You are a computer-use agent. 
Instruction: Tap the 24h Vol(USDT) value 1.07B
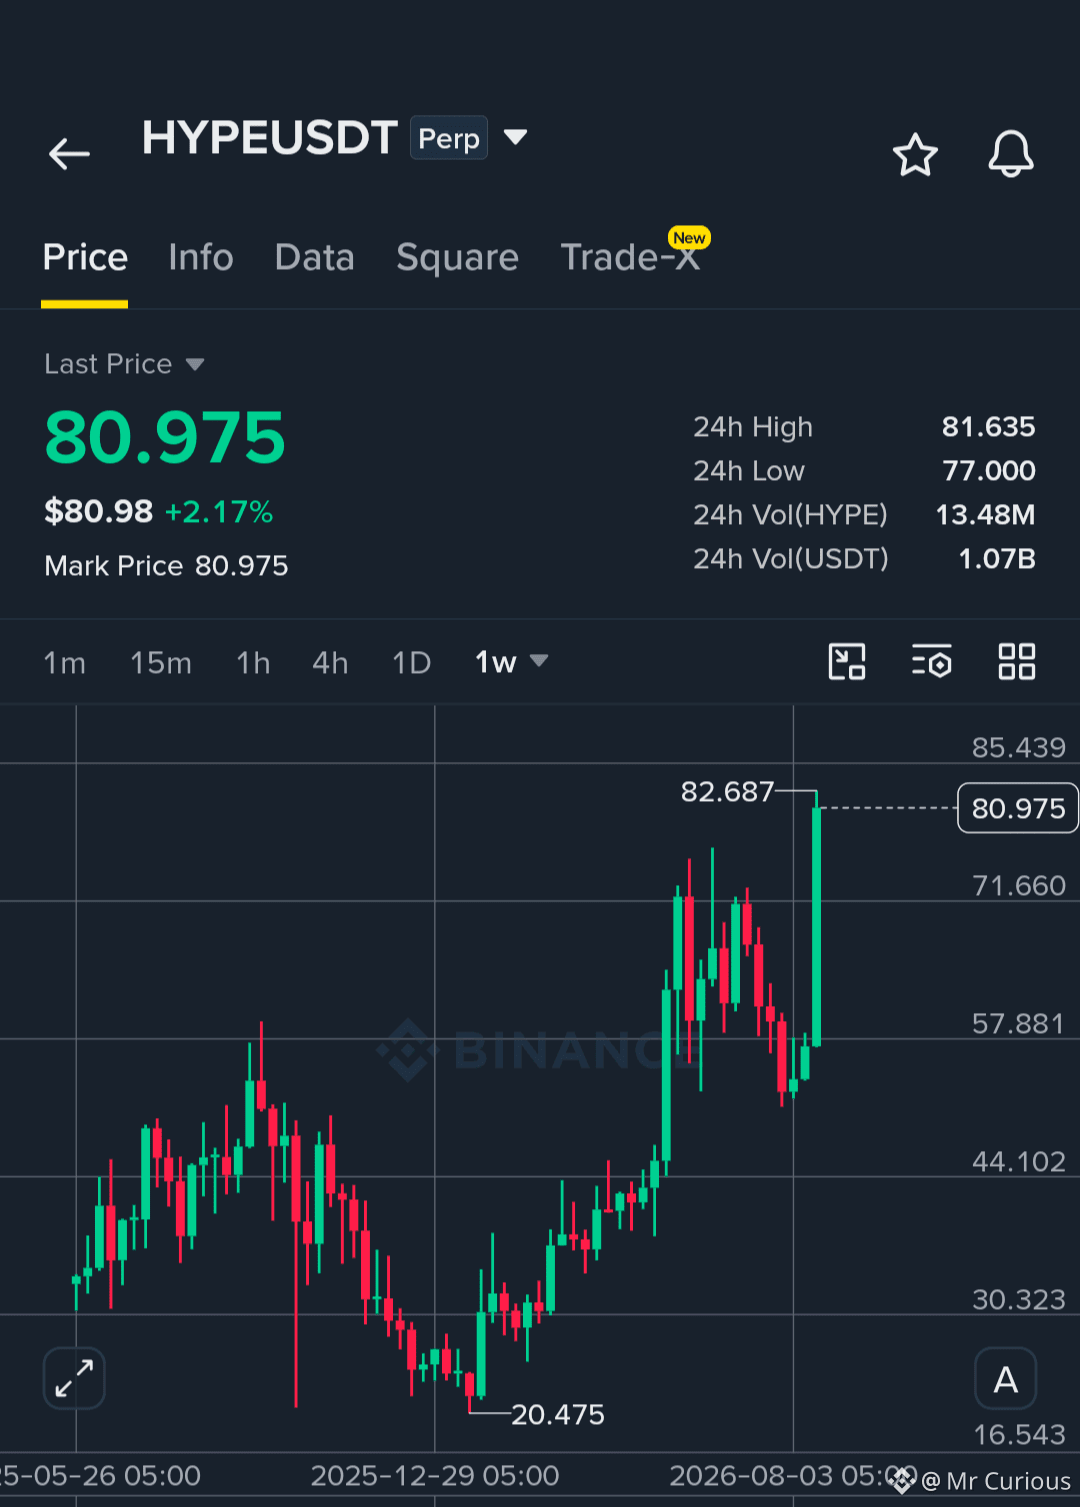(x=997, y=559)
